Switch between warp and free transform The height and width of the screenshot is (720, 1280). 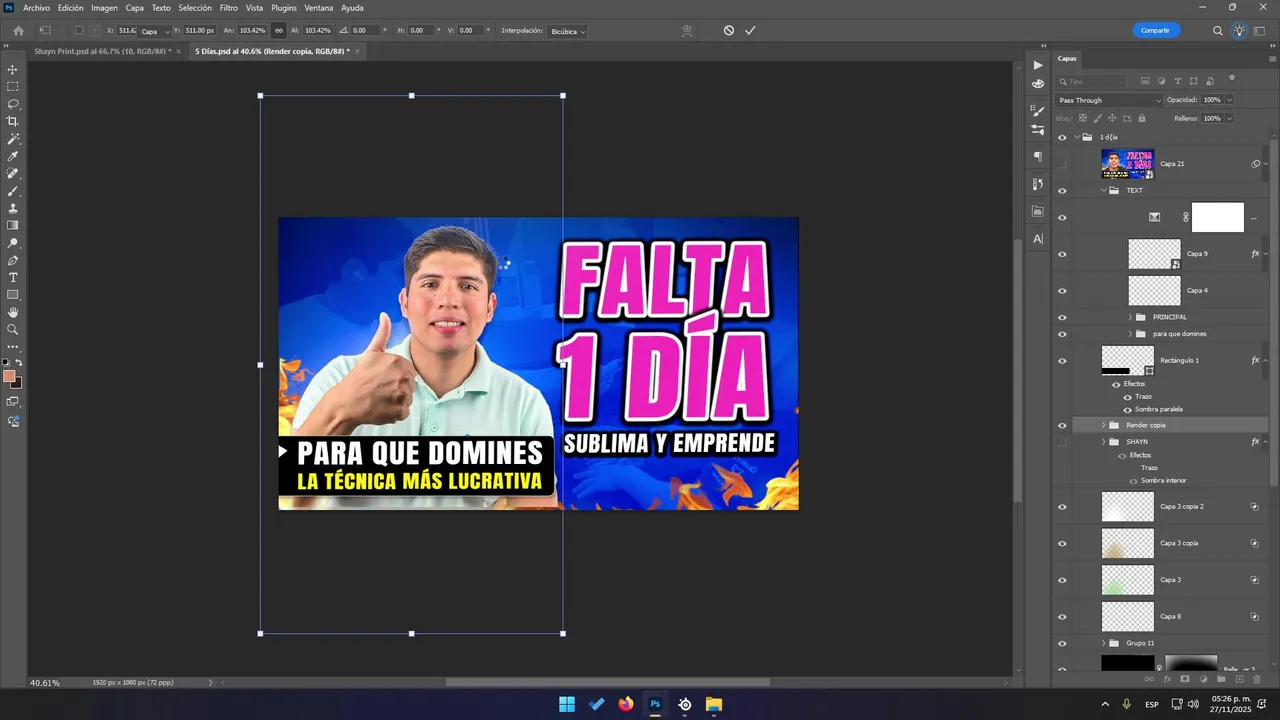(687, 31)
